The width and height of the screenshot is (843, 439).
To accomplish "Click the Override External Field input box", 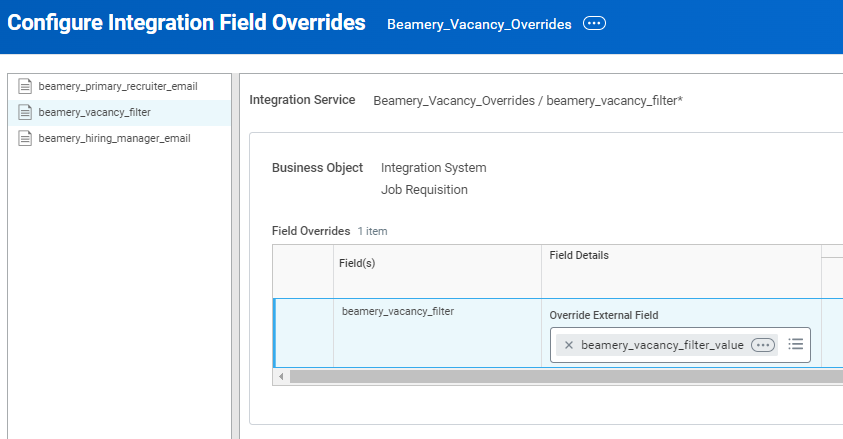I will click(680, 345).
